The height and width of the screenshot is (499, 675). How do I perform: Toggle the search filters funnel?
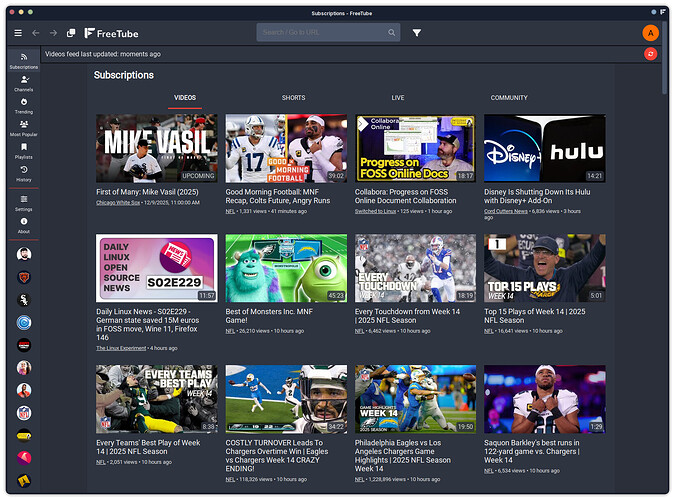tap(417, 33)
